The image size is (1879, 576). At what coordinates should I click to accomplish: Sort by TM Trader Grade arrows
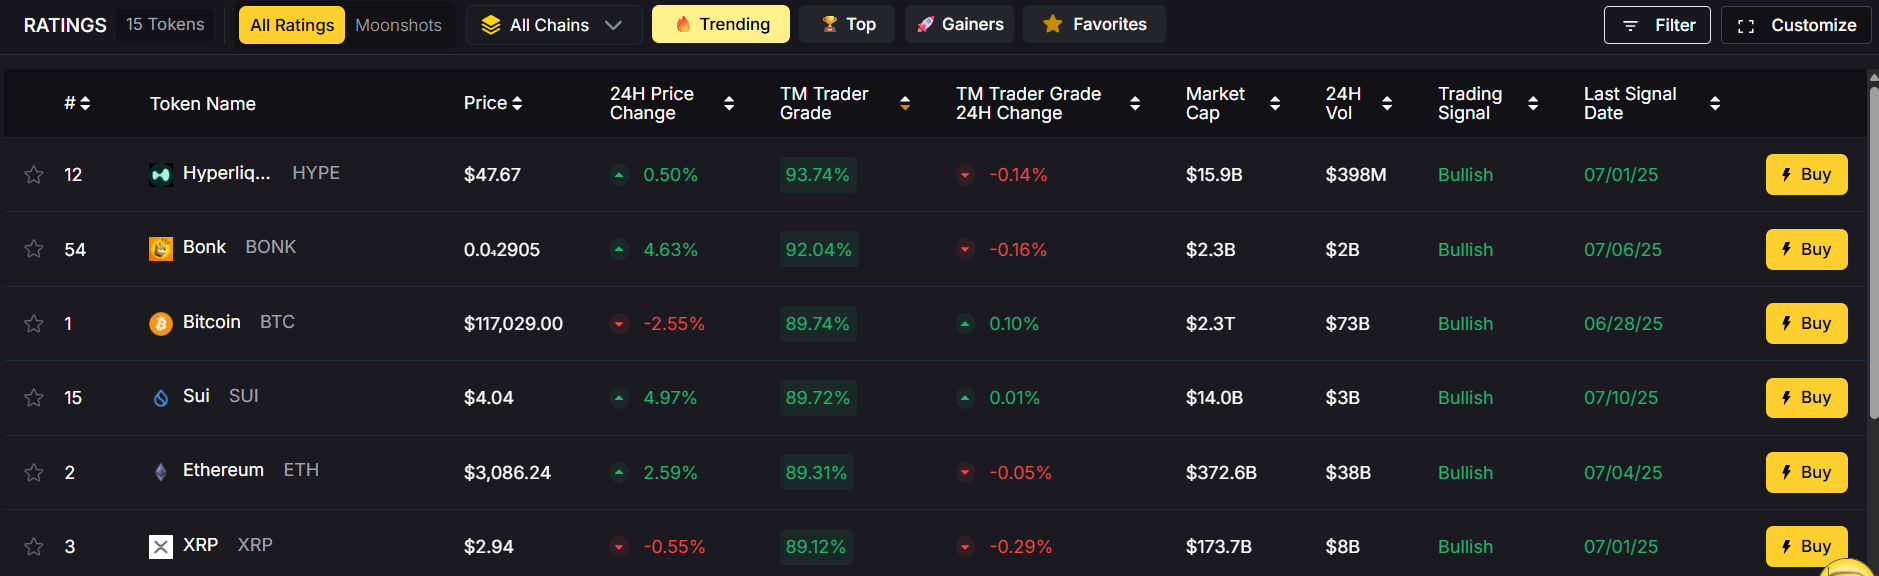(905, 103)
